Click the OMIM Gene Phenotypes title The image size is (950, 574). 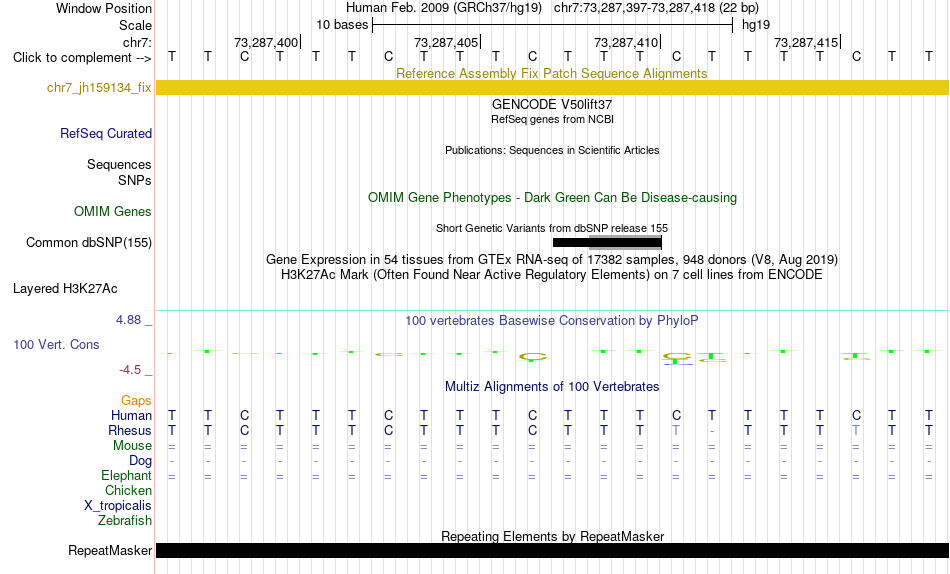tap(552, 198)
